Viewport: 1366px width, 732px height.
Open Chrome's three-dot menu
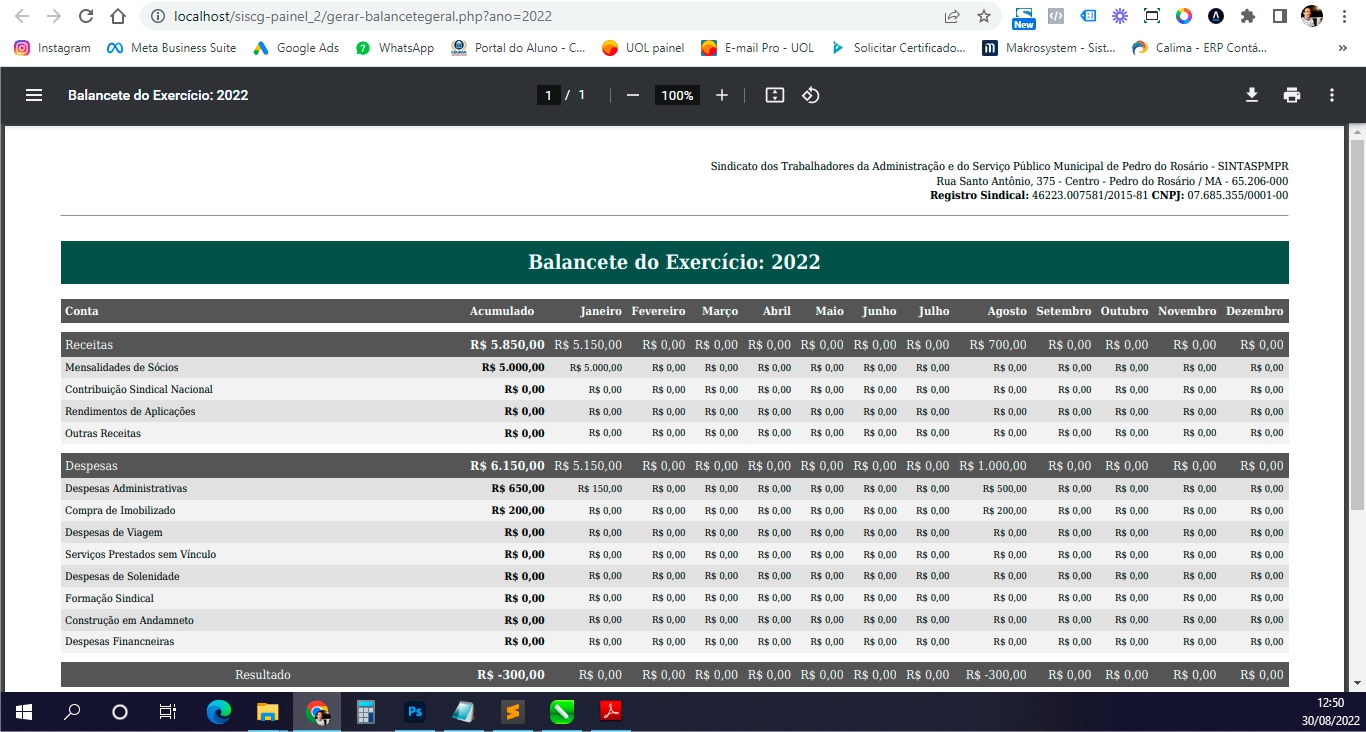click(1343, 16)
